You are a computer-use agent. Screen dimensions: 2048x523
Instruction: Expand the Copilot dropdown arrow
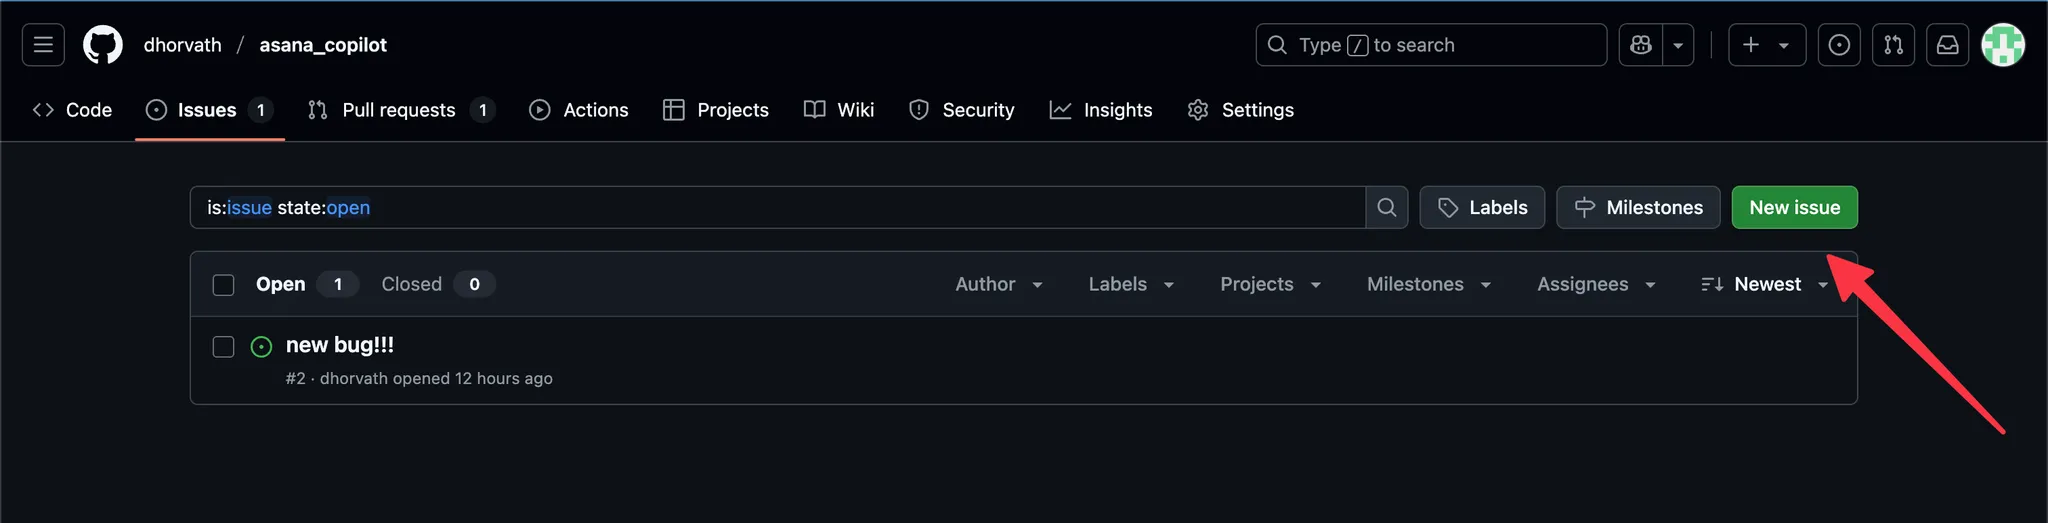[1678, 45]
